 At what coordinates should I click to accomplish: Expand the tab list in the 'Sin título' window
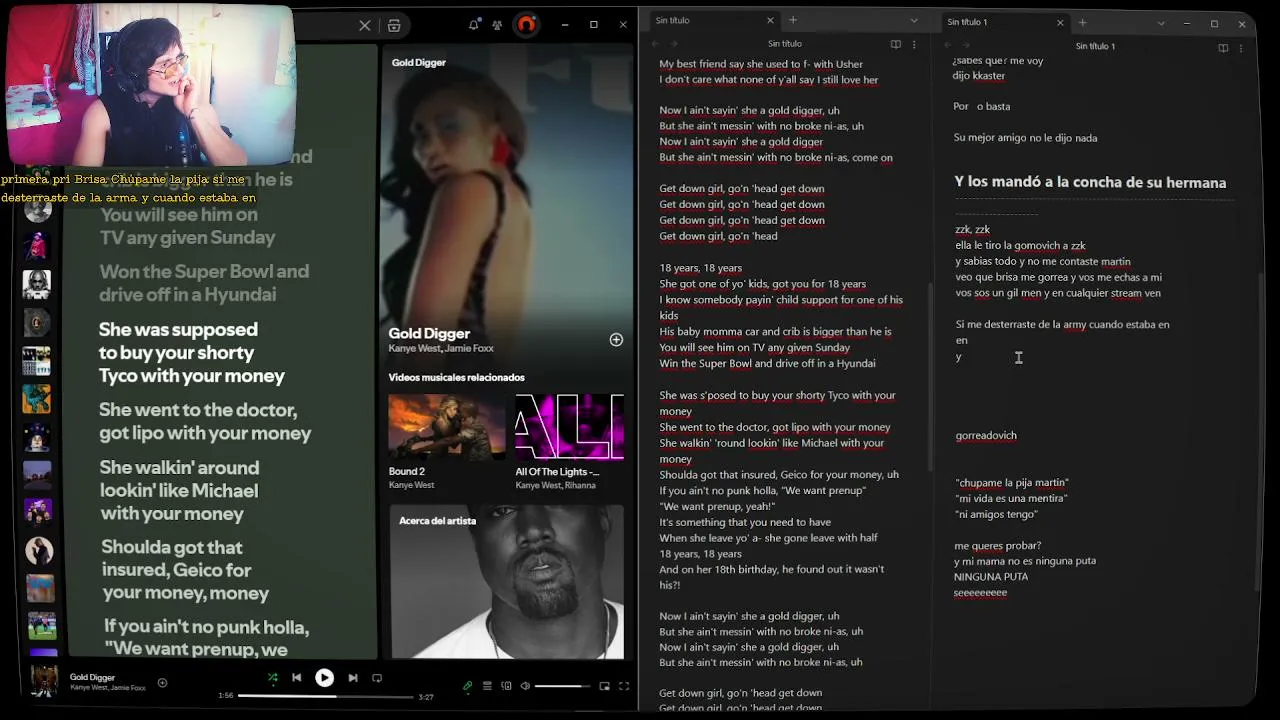coord(914,21)
